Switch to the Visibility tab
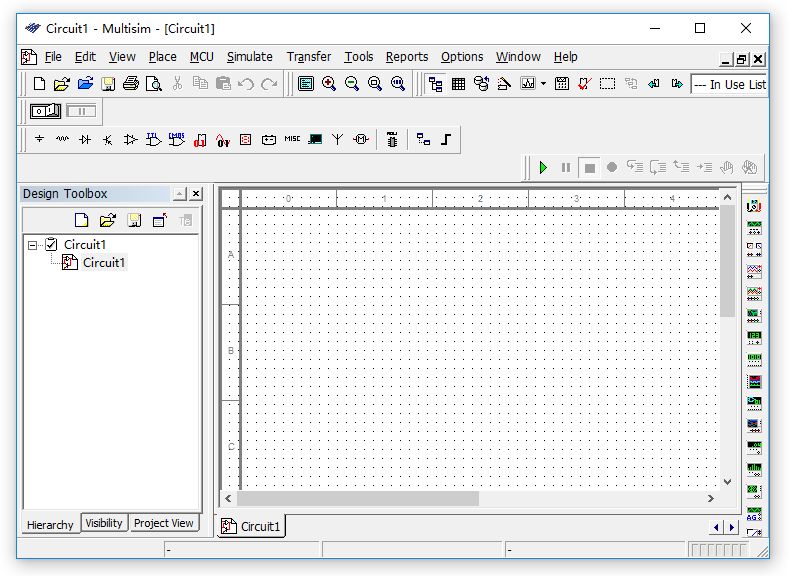This screenshot has height=576, width=789. pos(104,523)
